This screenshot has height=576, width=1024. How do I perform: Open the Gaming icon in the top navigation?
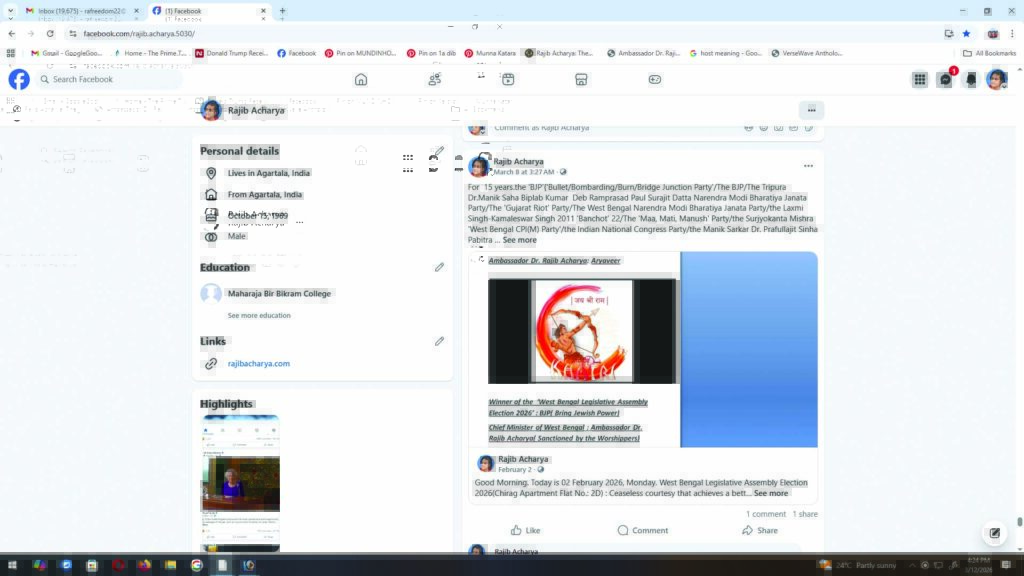pyautogui.click(x=655, y=80)
